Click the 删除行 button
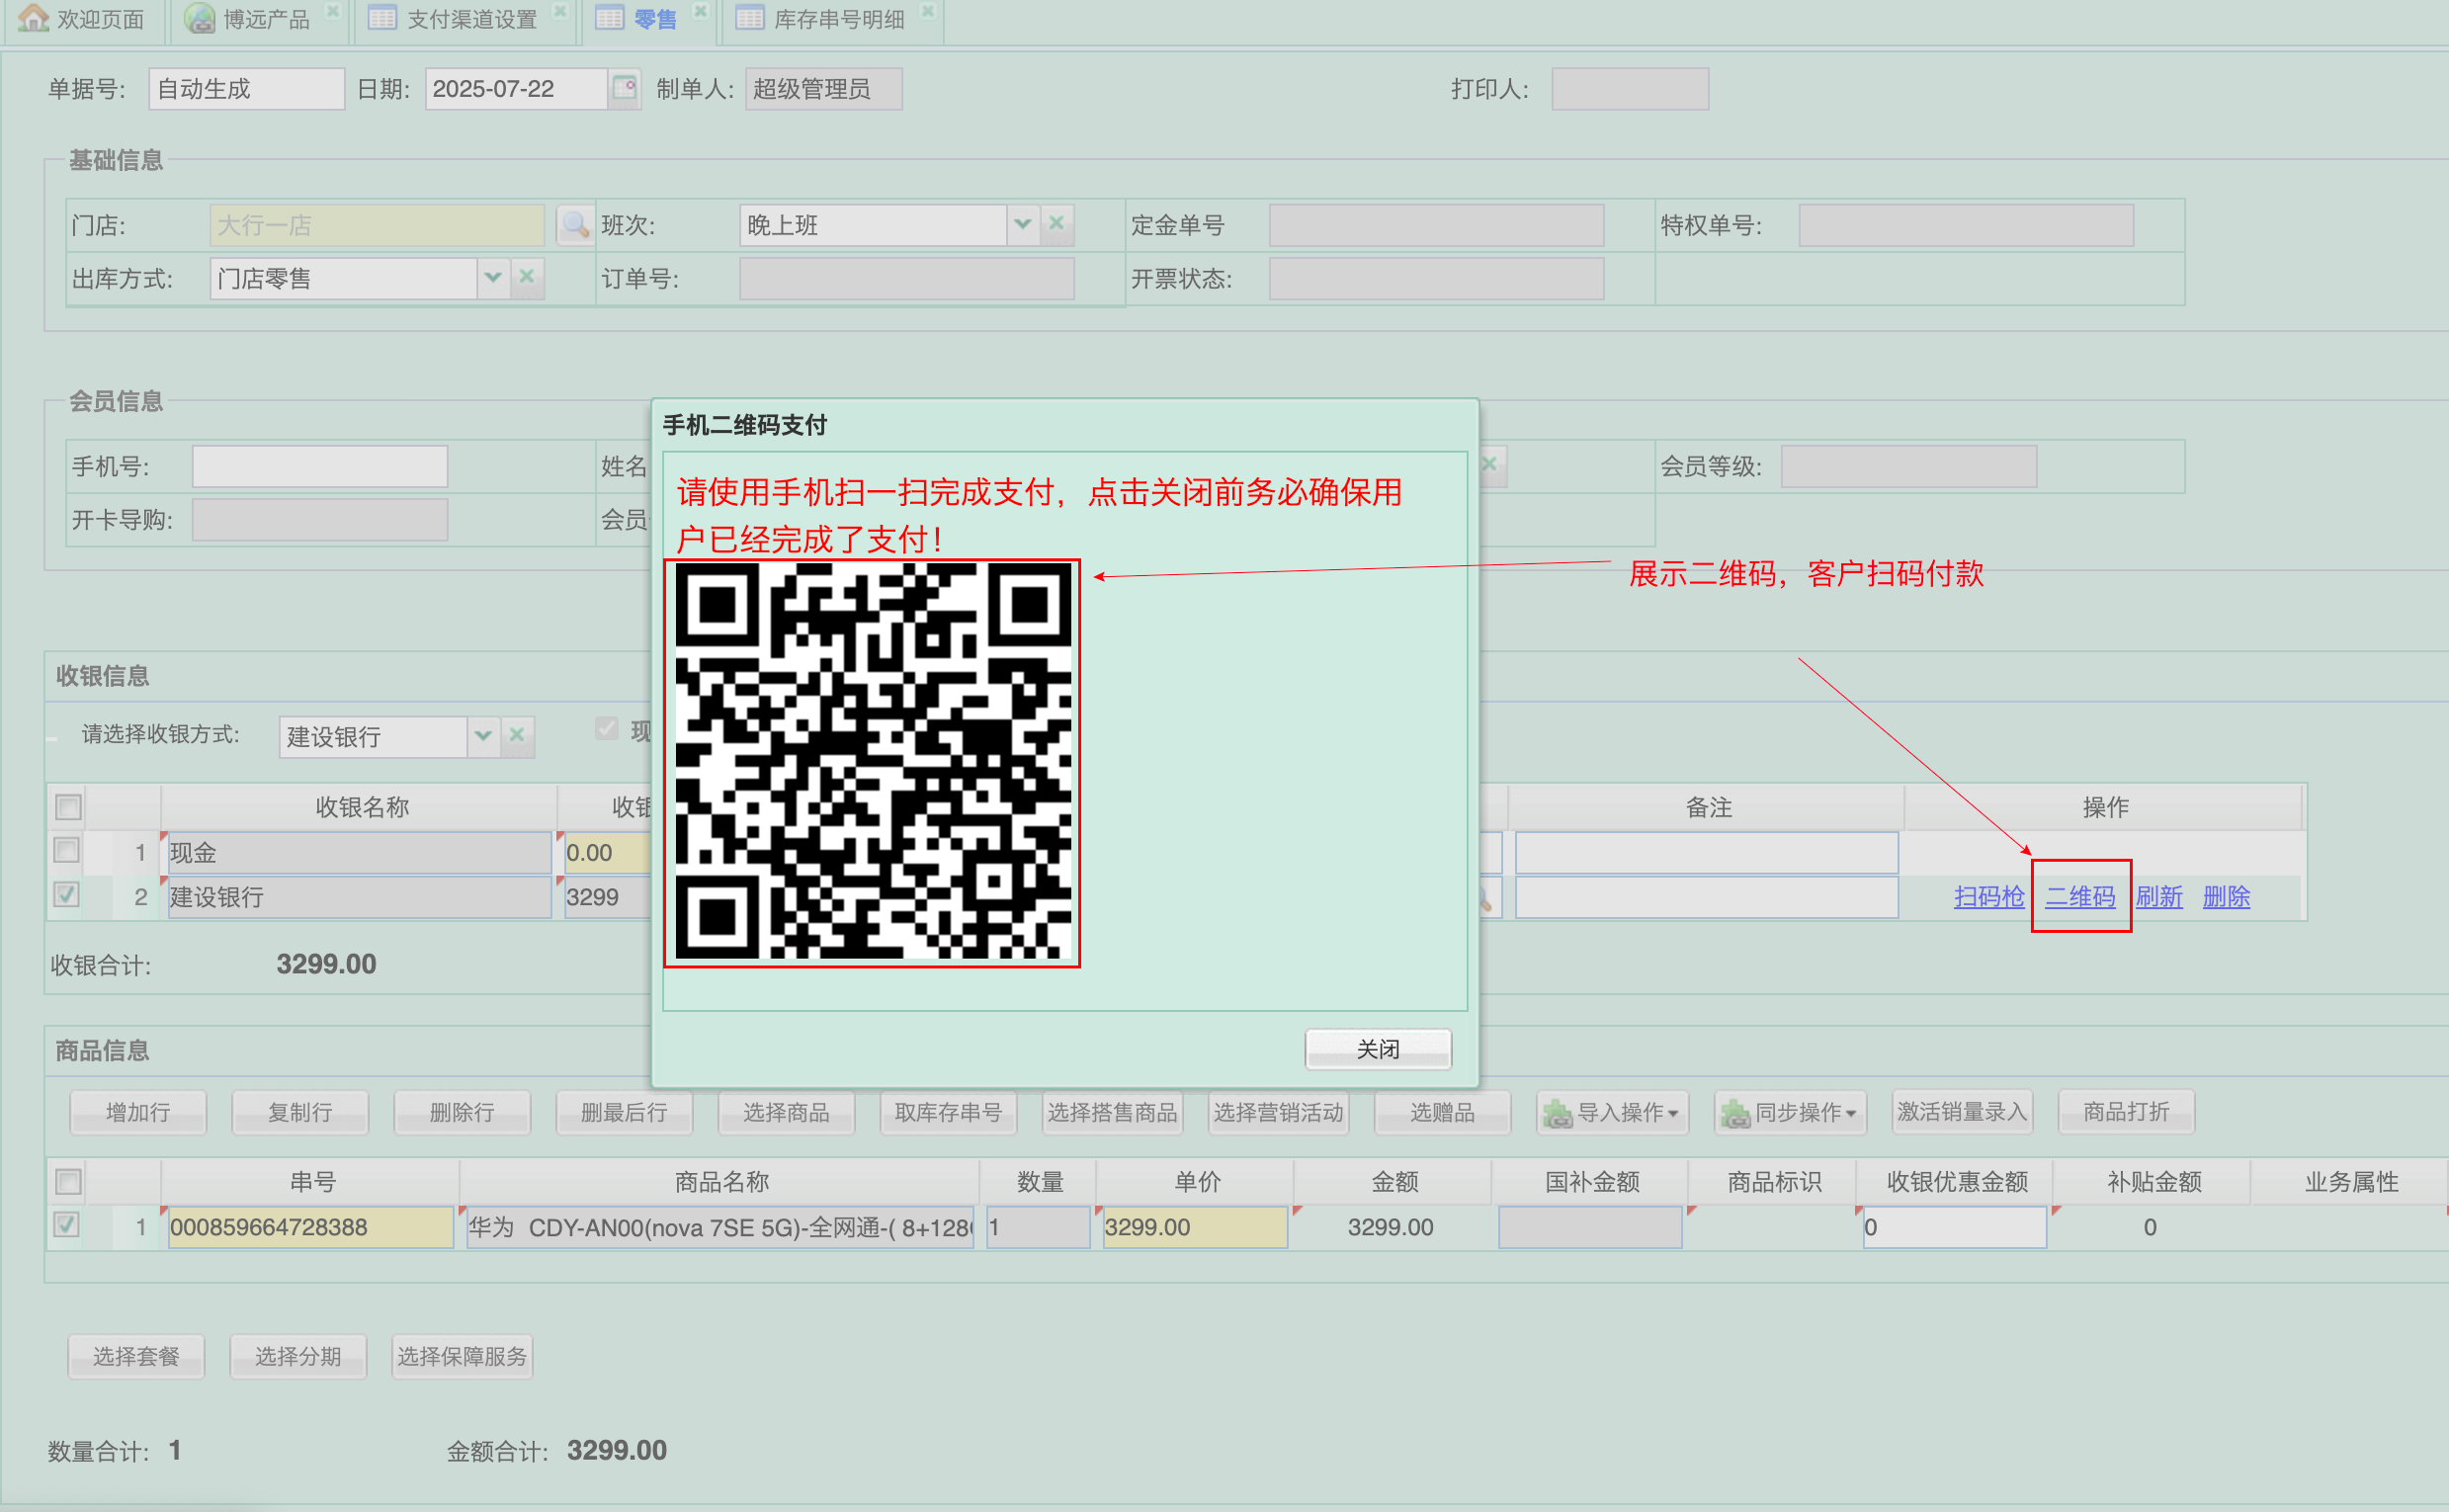Screen dimensions: 2449x1512 coord(462,1113)
